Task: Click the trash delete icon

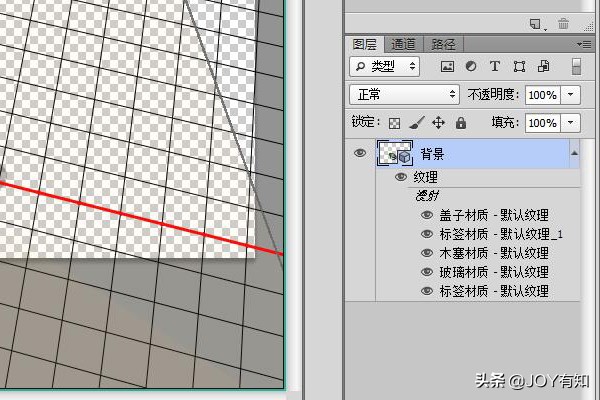Action: click(563, 24)
